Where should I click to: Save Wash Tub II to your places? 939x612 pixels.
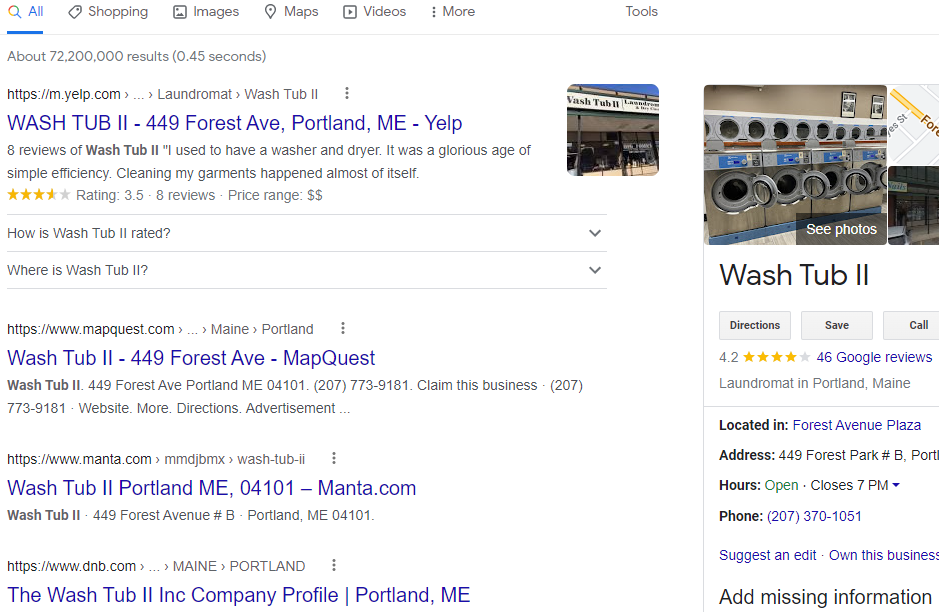pyautogui.click(x=836, y=325)
